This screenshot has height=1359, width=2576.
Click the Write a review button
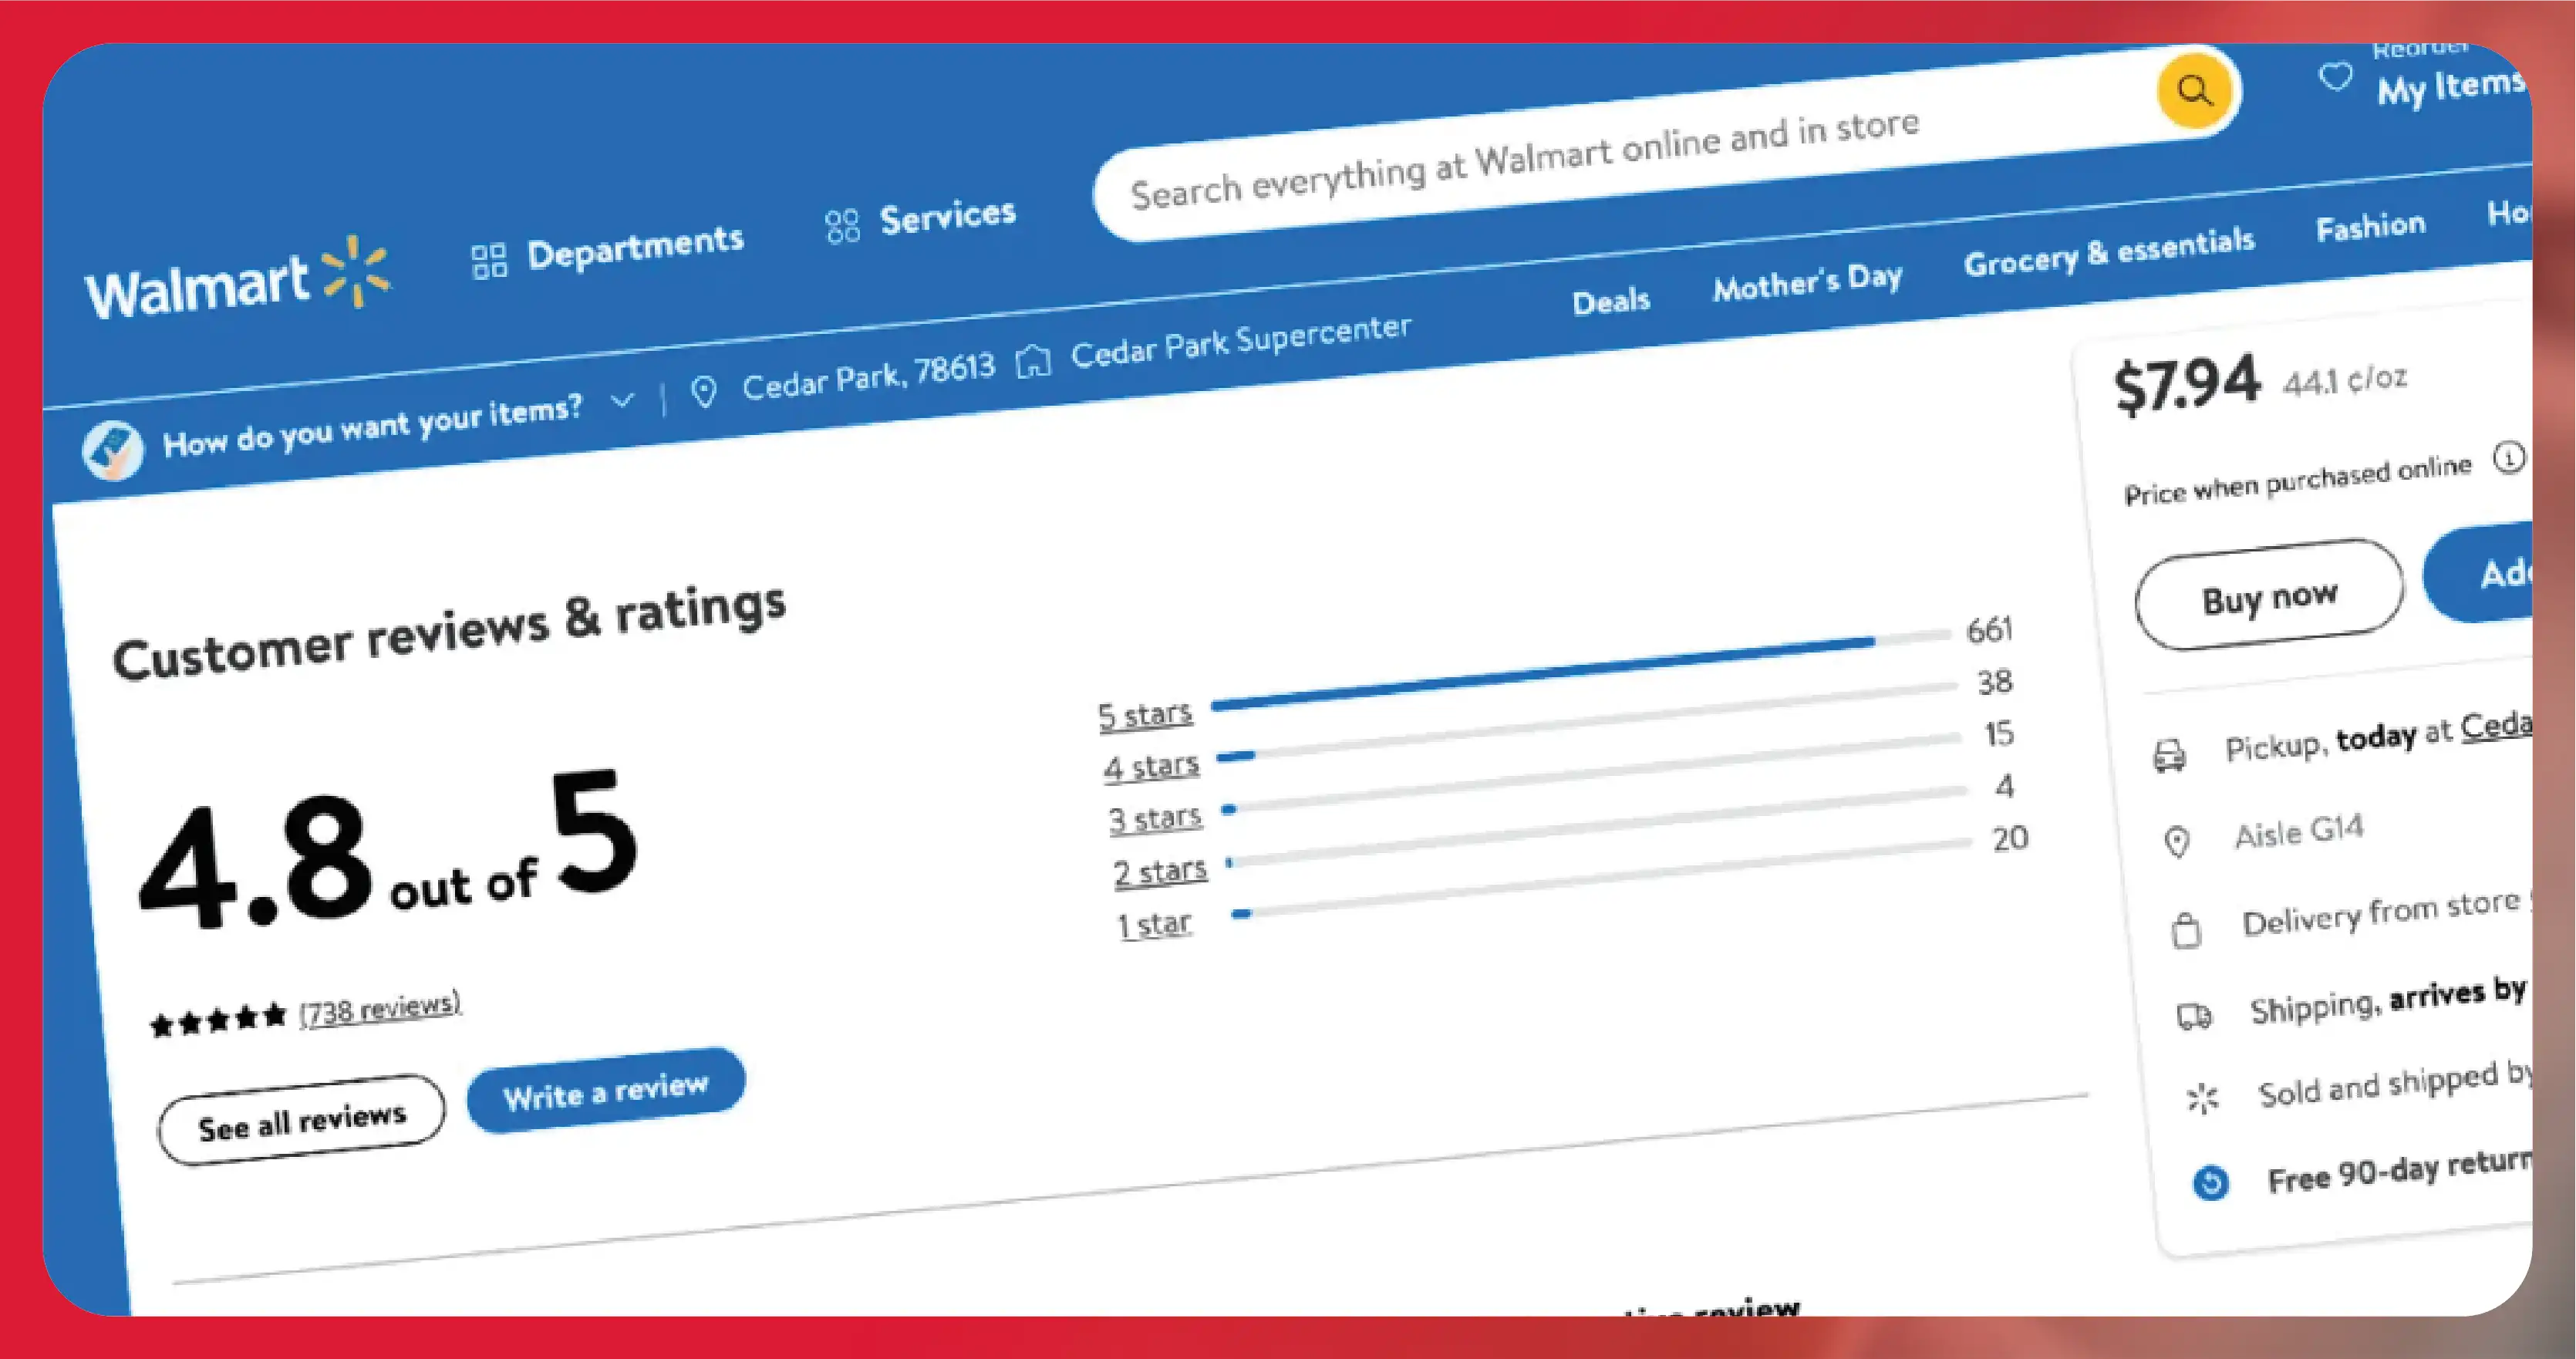point(606,1090)
